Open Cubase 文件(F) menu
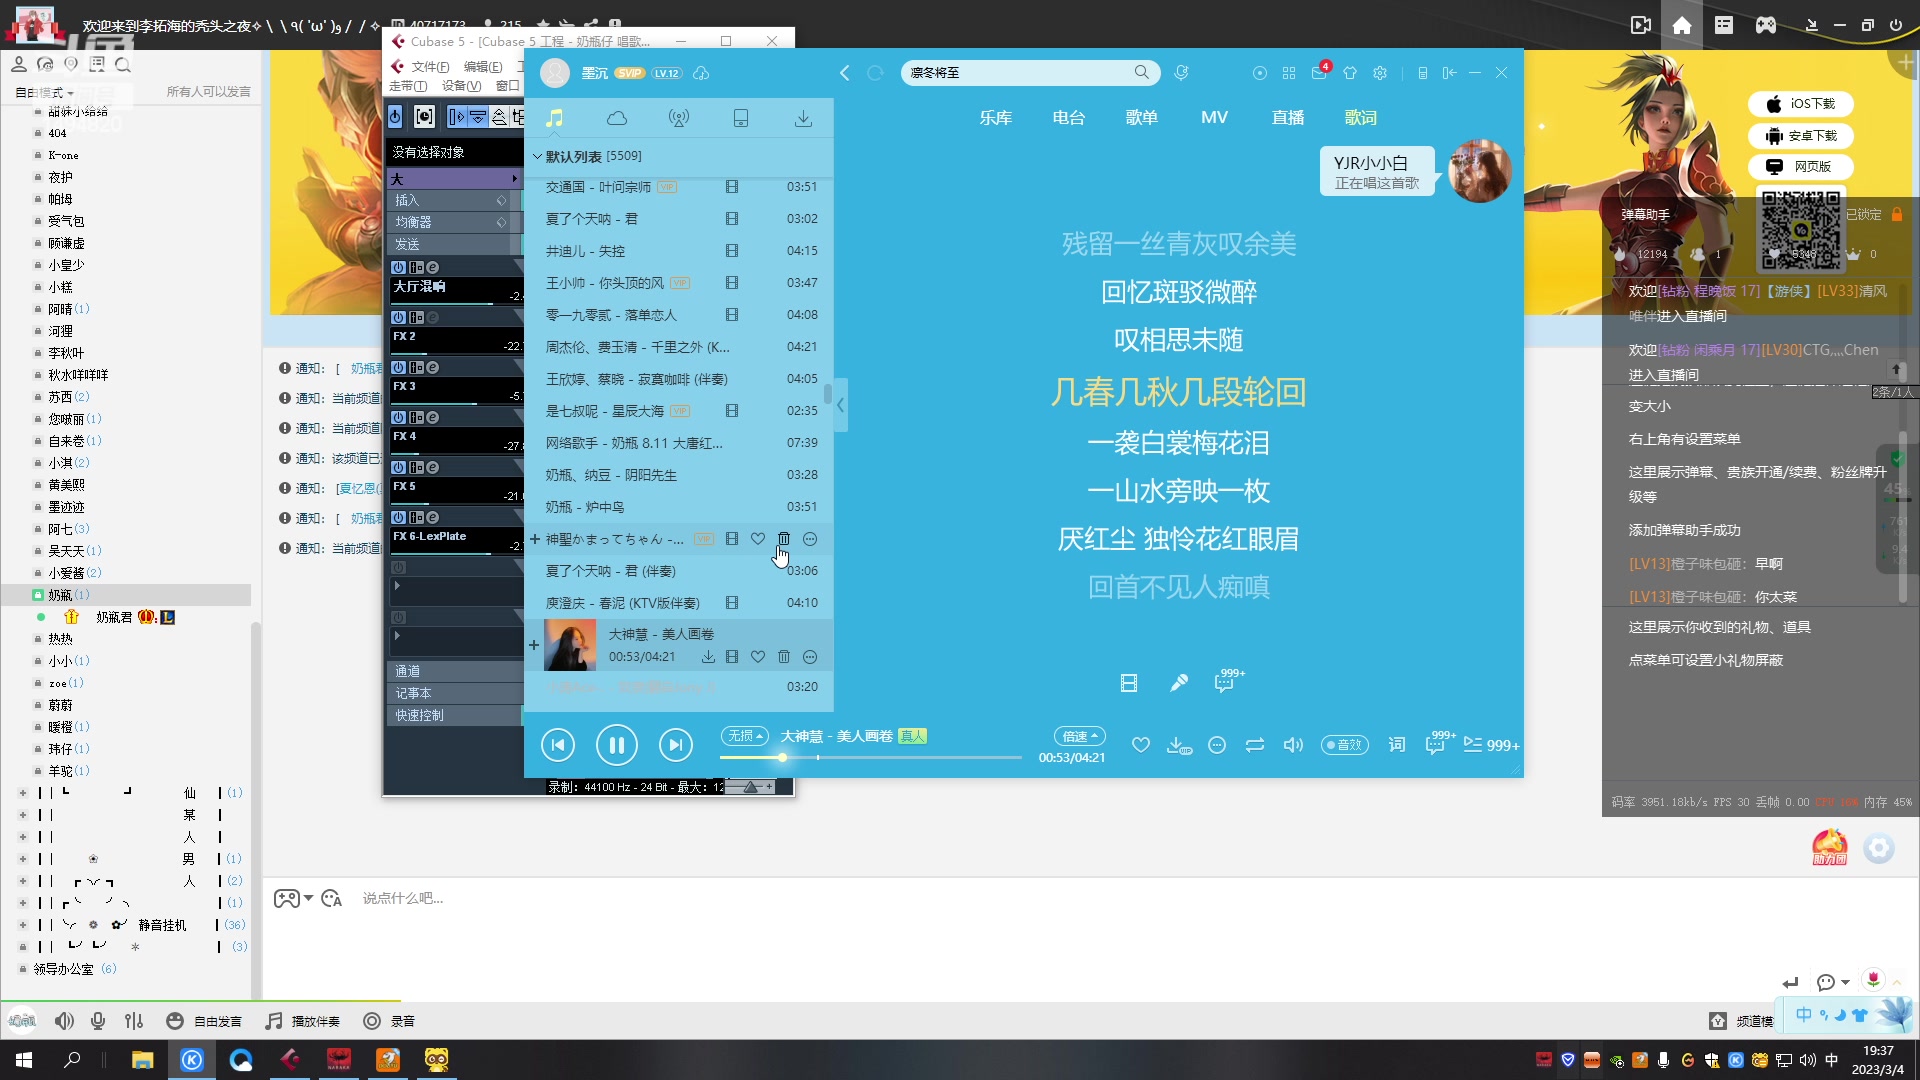Image resolution: width=1920 pixels, height=1080 pixels. (x=431, y=67)
